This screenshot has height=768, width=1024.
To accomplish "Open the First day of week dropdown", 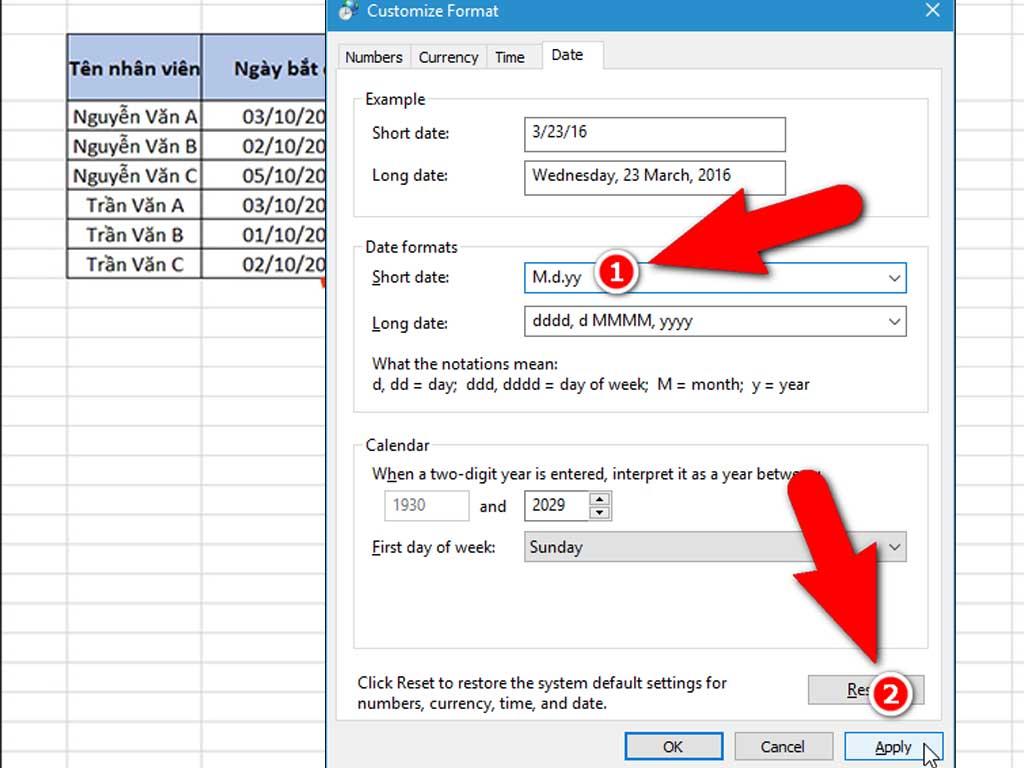I will (x=894, y=547).
